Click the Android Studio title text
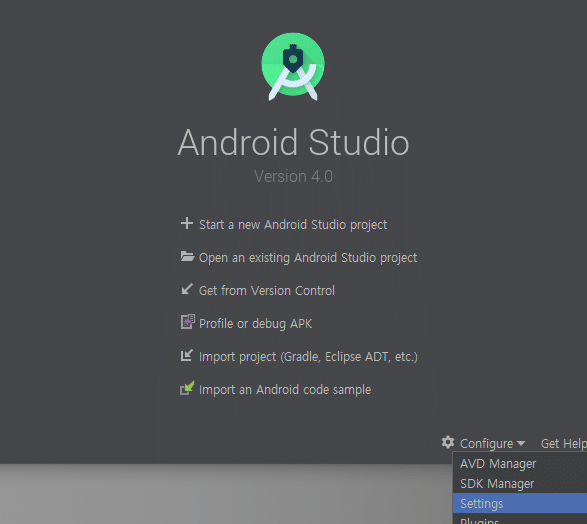Screen dimensions: 587x524 coord(293,143)
